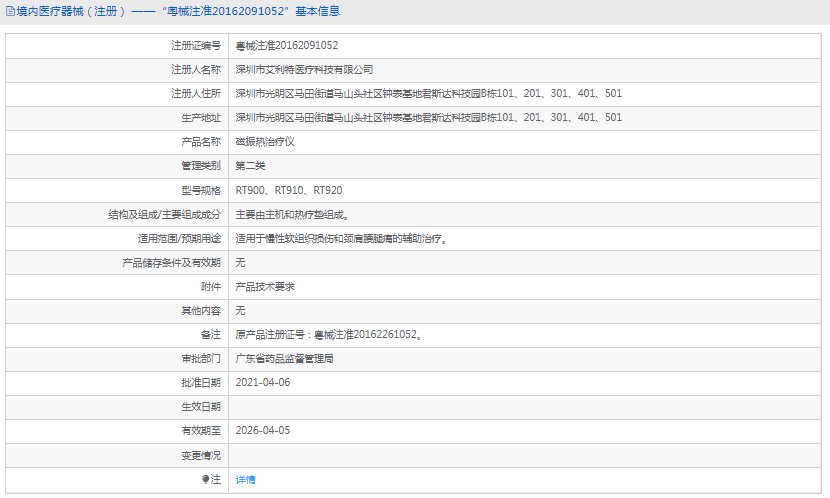Click the 变更情况 label

tap(201, 455)
